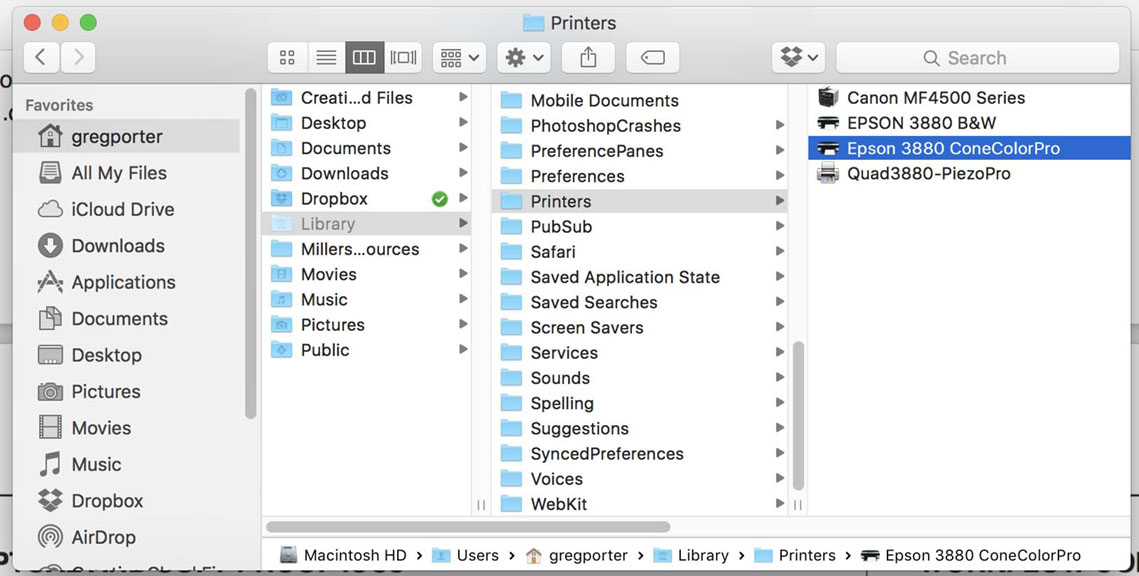Click the Edit Tags toolbar icon
Screen dimensions: 1139x576
click(652, 57)
